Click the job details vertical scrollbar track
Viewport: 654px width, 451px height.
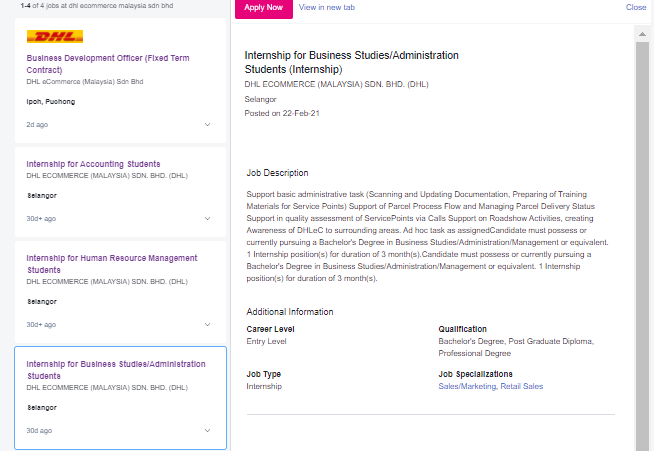pos(642,246)
